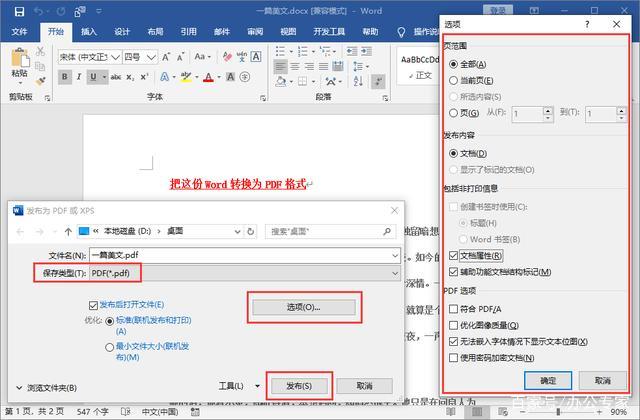
Task: Click the Publish button
Action: [299, 386]
